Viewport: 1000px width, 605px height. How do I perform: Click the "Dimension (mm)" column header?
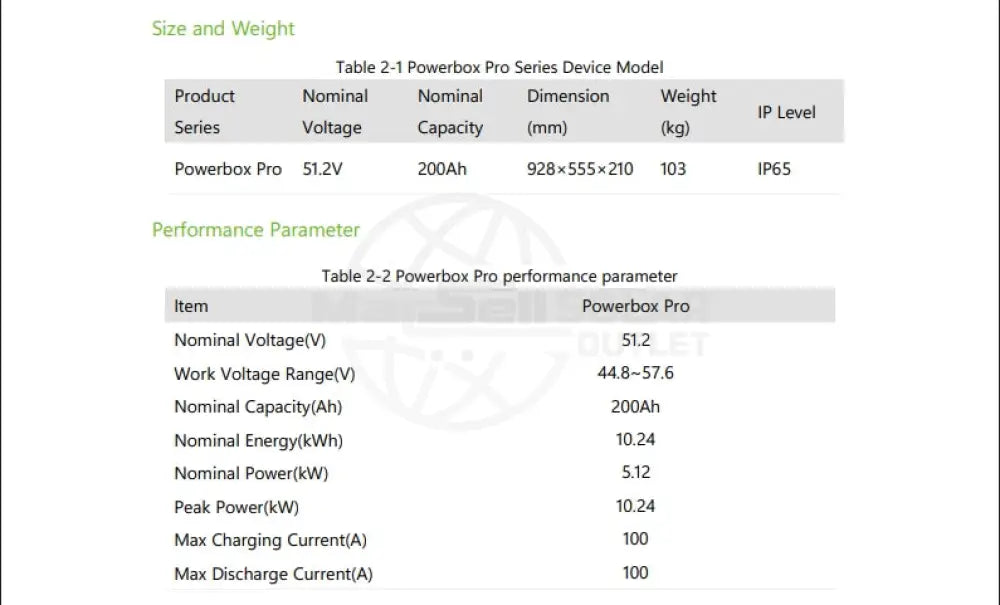click(567, 112)
